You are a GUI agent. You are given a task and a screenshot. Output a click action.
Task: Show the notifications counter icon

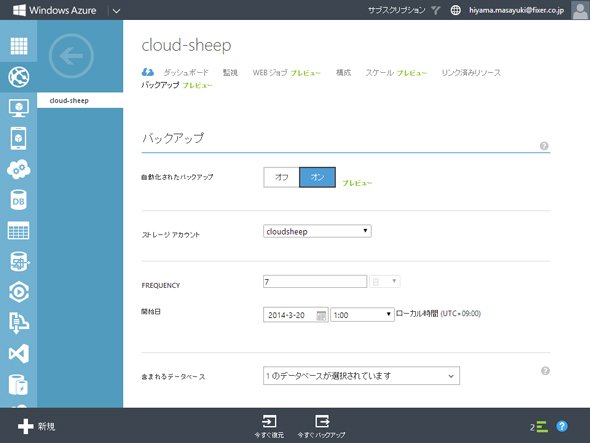(539, 427)
